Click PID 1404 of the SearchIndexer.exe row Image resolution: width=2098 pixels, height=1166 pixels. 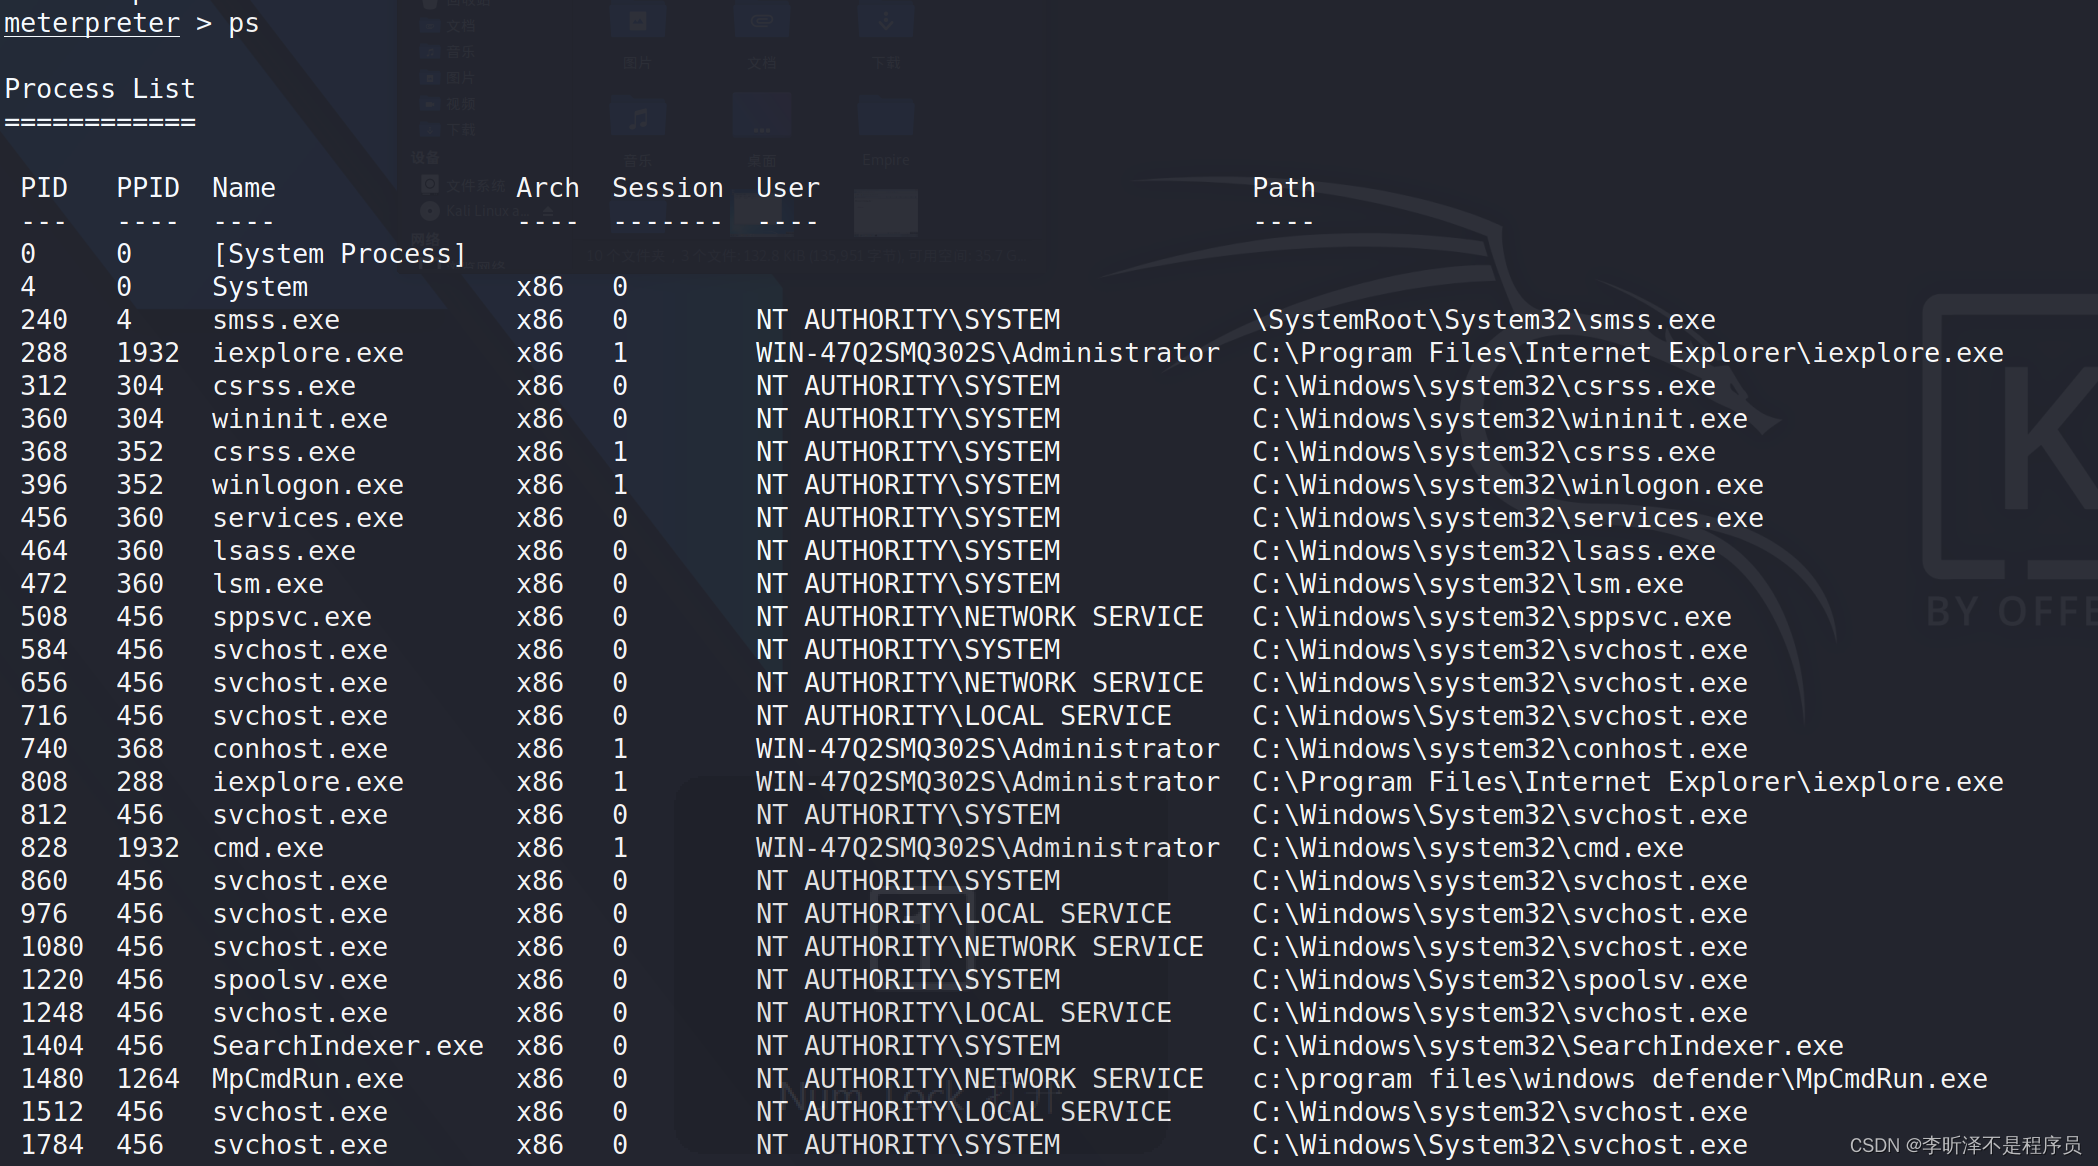tap(52, 1046)
